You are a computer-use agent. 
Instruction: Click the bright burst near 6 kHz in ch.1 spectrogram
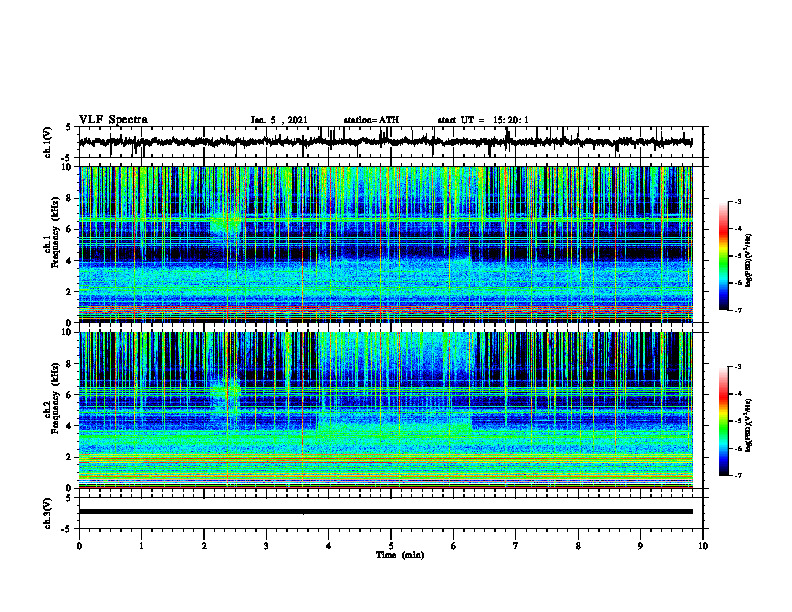(x=225, y=224)
